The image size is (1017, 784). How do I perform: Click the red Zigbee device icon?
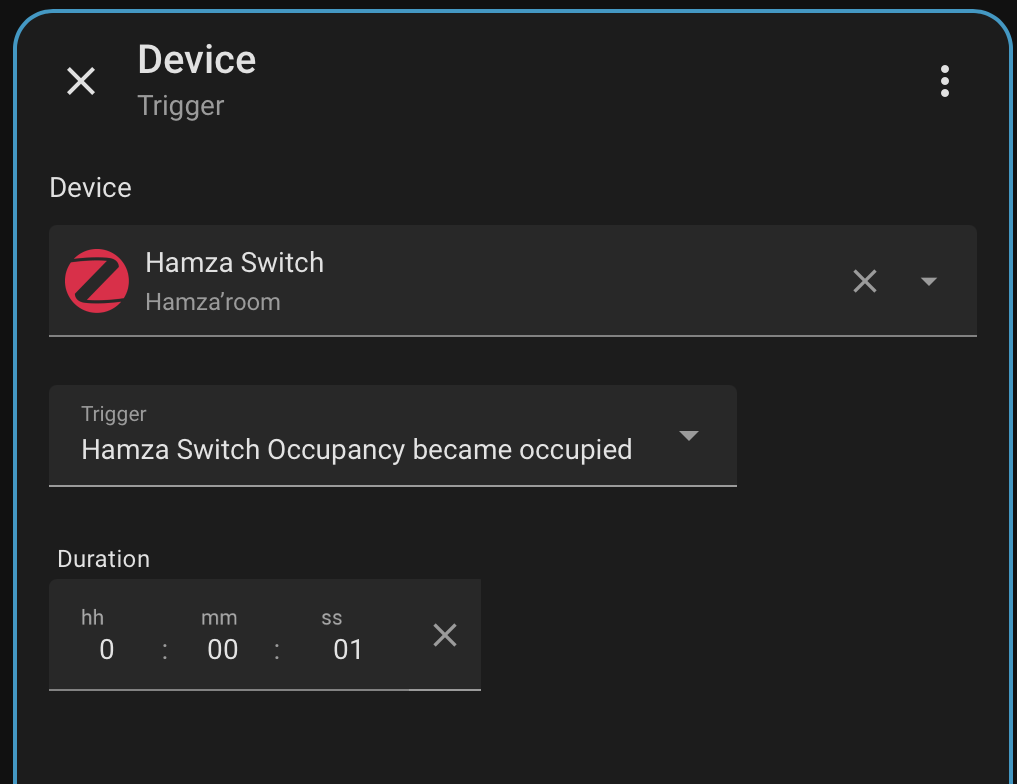pos(96,281)
